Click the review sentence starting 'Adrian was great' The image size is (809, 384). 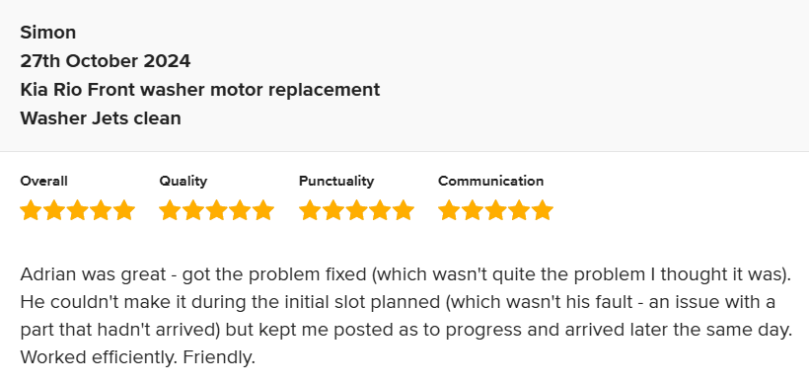click(x=406, y=275)
